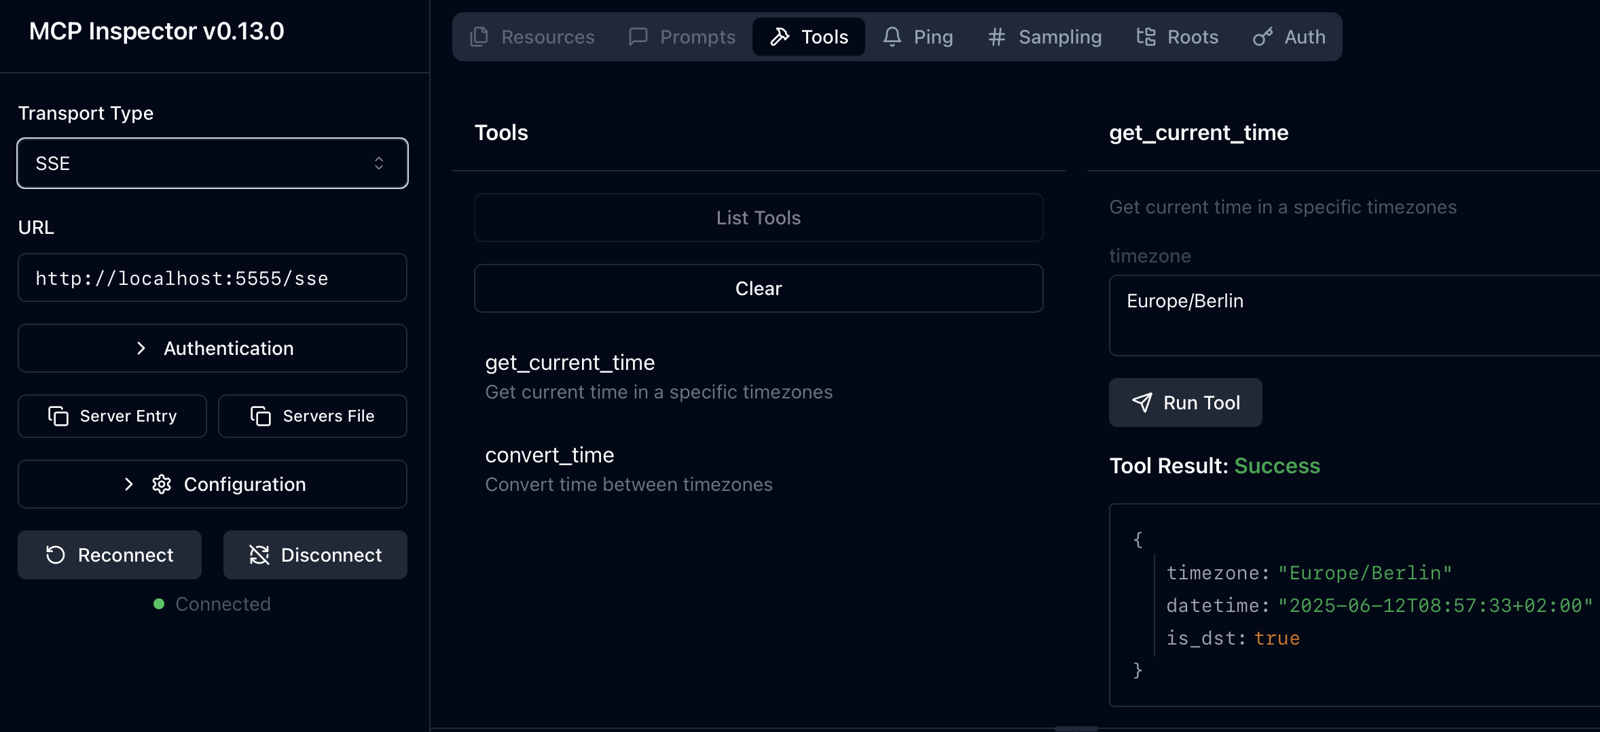This screenshot has width=1600, height=732.
Task: Click the Configuration gear icon
Action: [x=161, y=484]
